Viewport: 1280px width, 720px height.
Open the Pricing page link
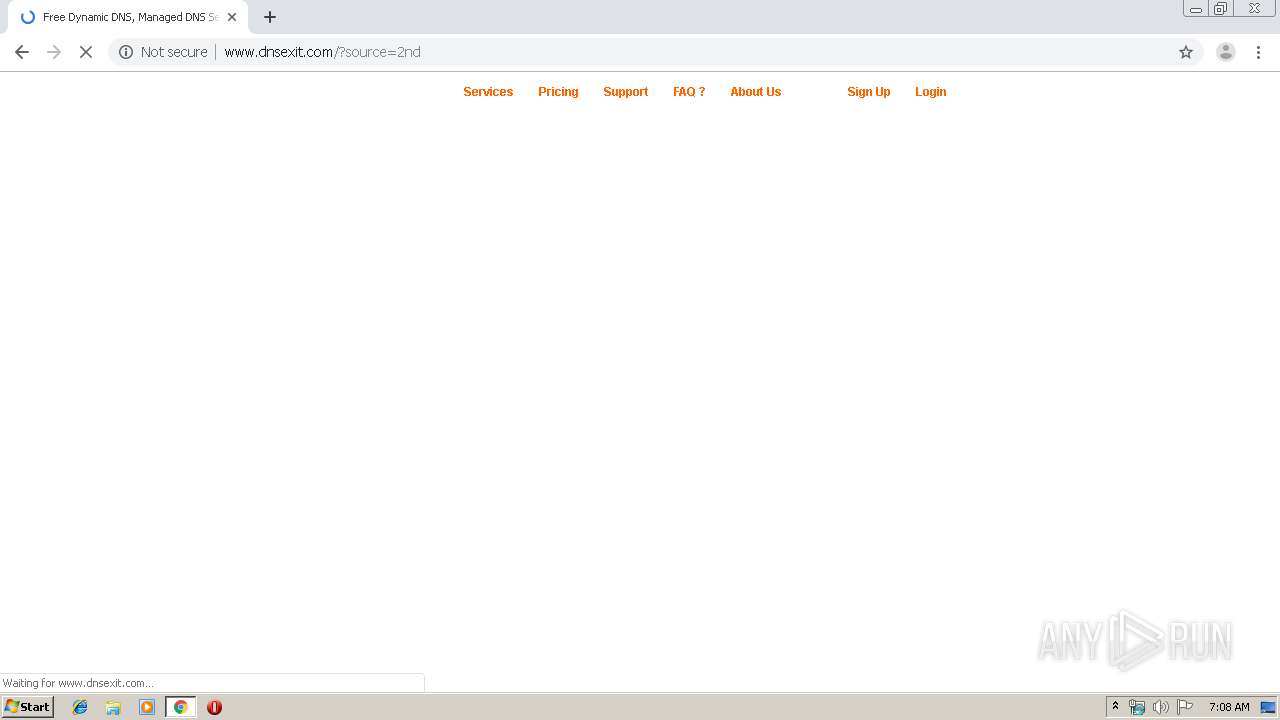[558, 91]
